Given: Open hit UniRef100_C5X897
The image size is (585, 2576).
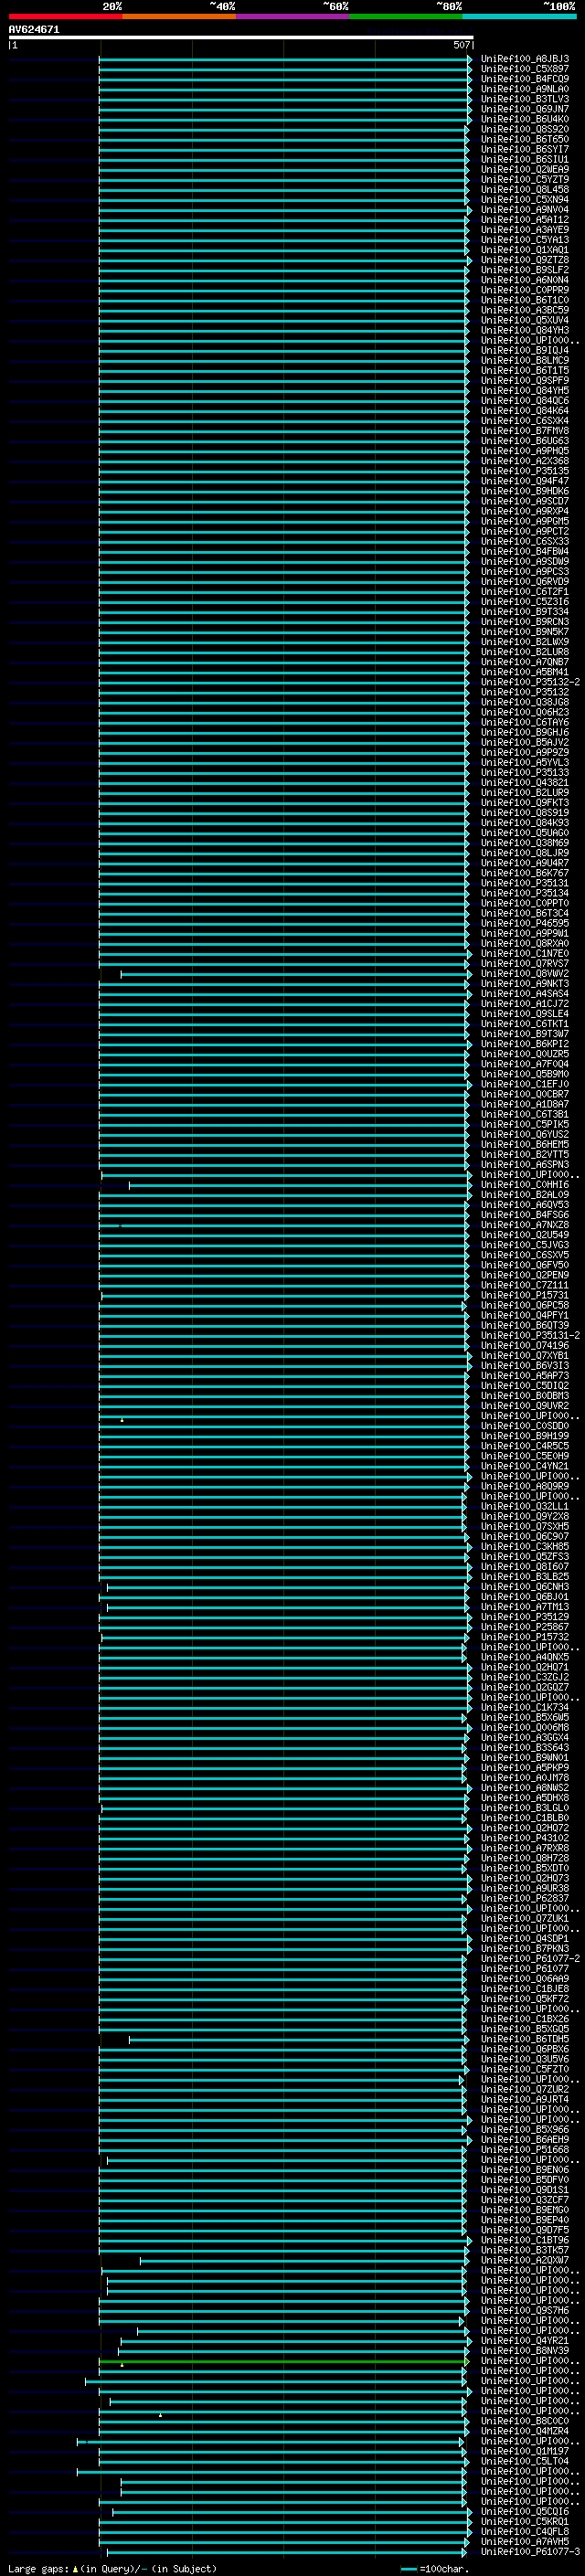Looking at the screenshot, I should coord(525,69).
